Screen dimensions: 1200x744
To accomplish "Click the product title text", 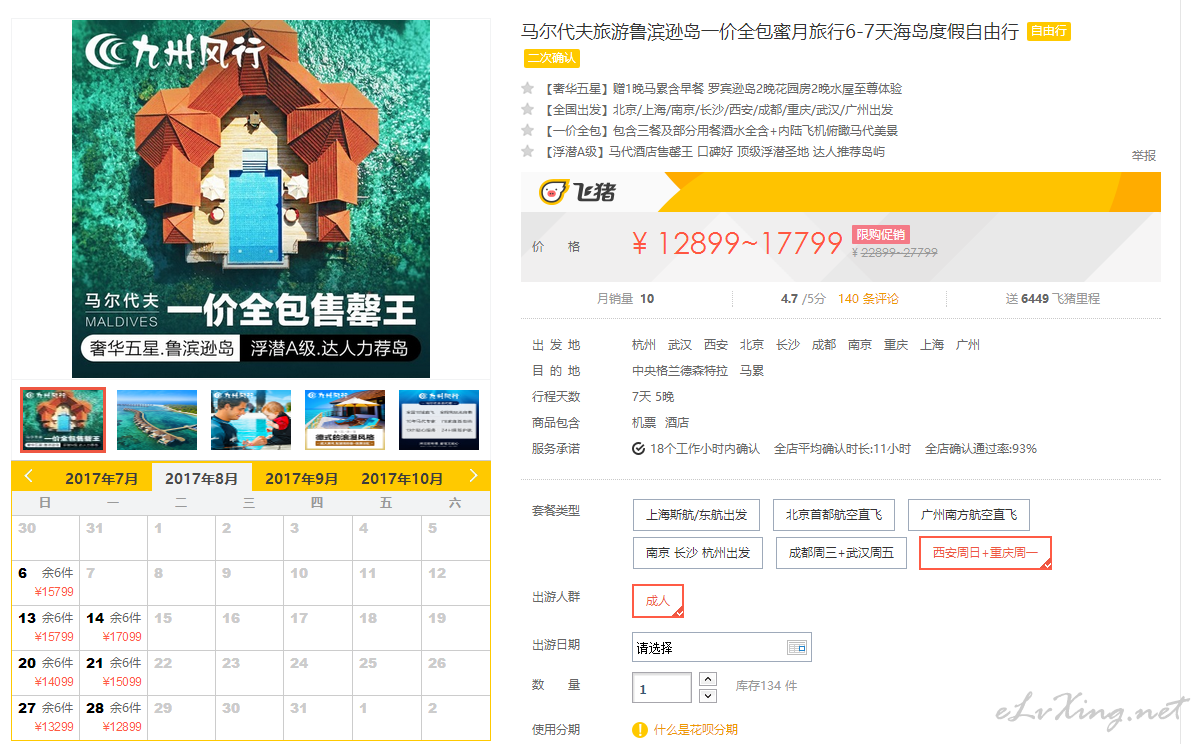I will (x=769, y=32).
